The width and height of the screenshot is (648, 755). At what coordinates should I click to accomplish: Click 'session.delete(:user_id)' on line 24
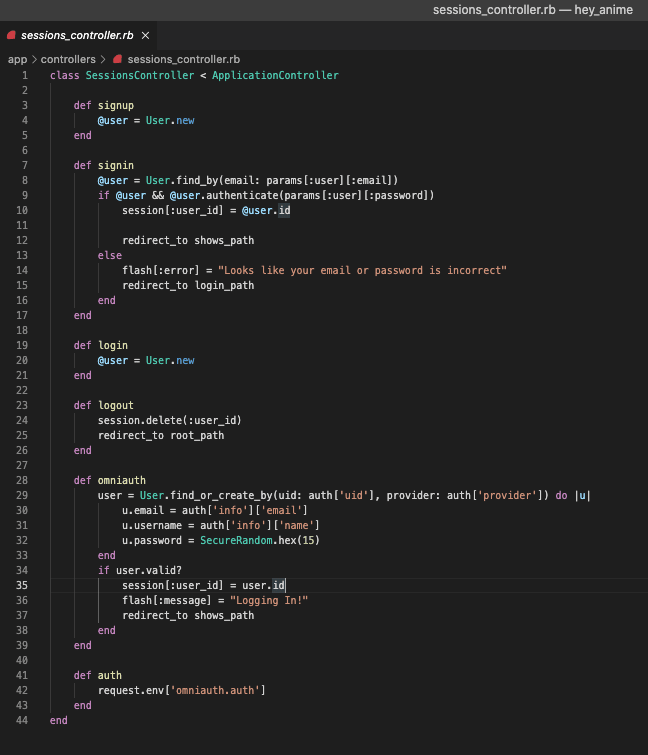tap(170, 420)
